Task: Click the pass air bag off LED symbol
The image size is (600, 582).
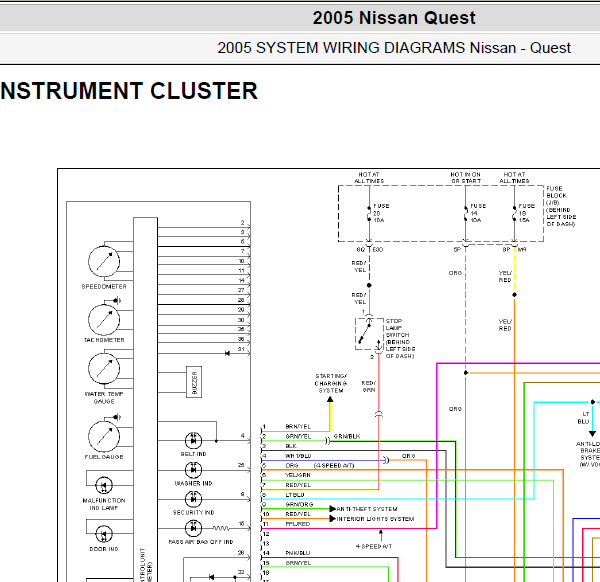Action: point(193,528)
